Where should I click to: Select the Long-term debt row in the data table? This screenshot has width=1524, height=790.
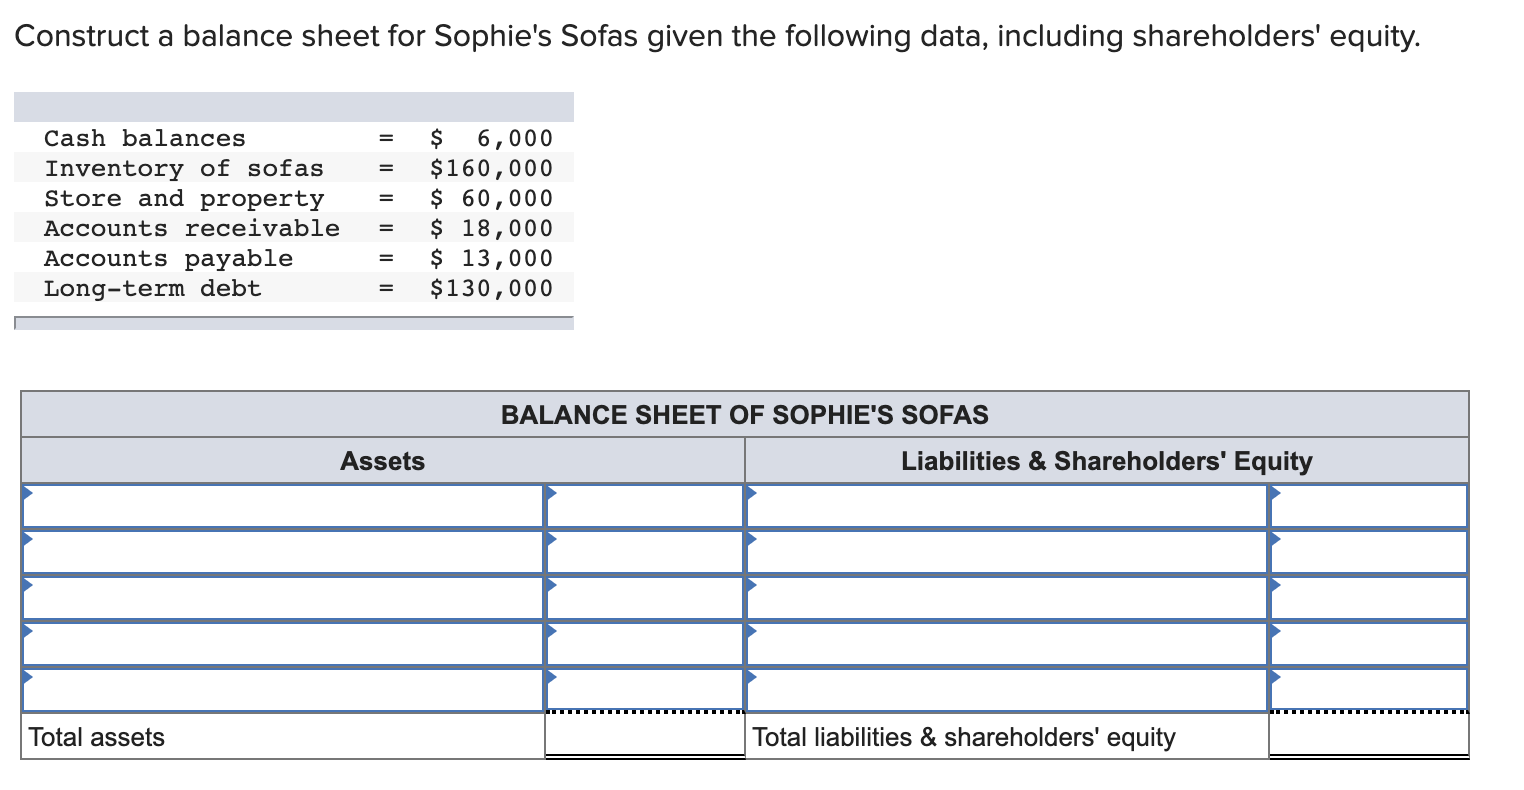[294, 288]
